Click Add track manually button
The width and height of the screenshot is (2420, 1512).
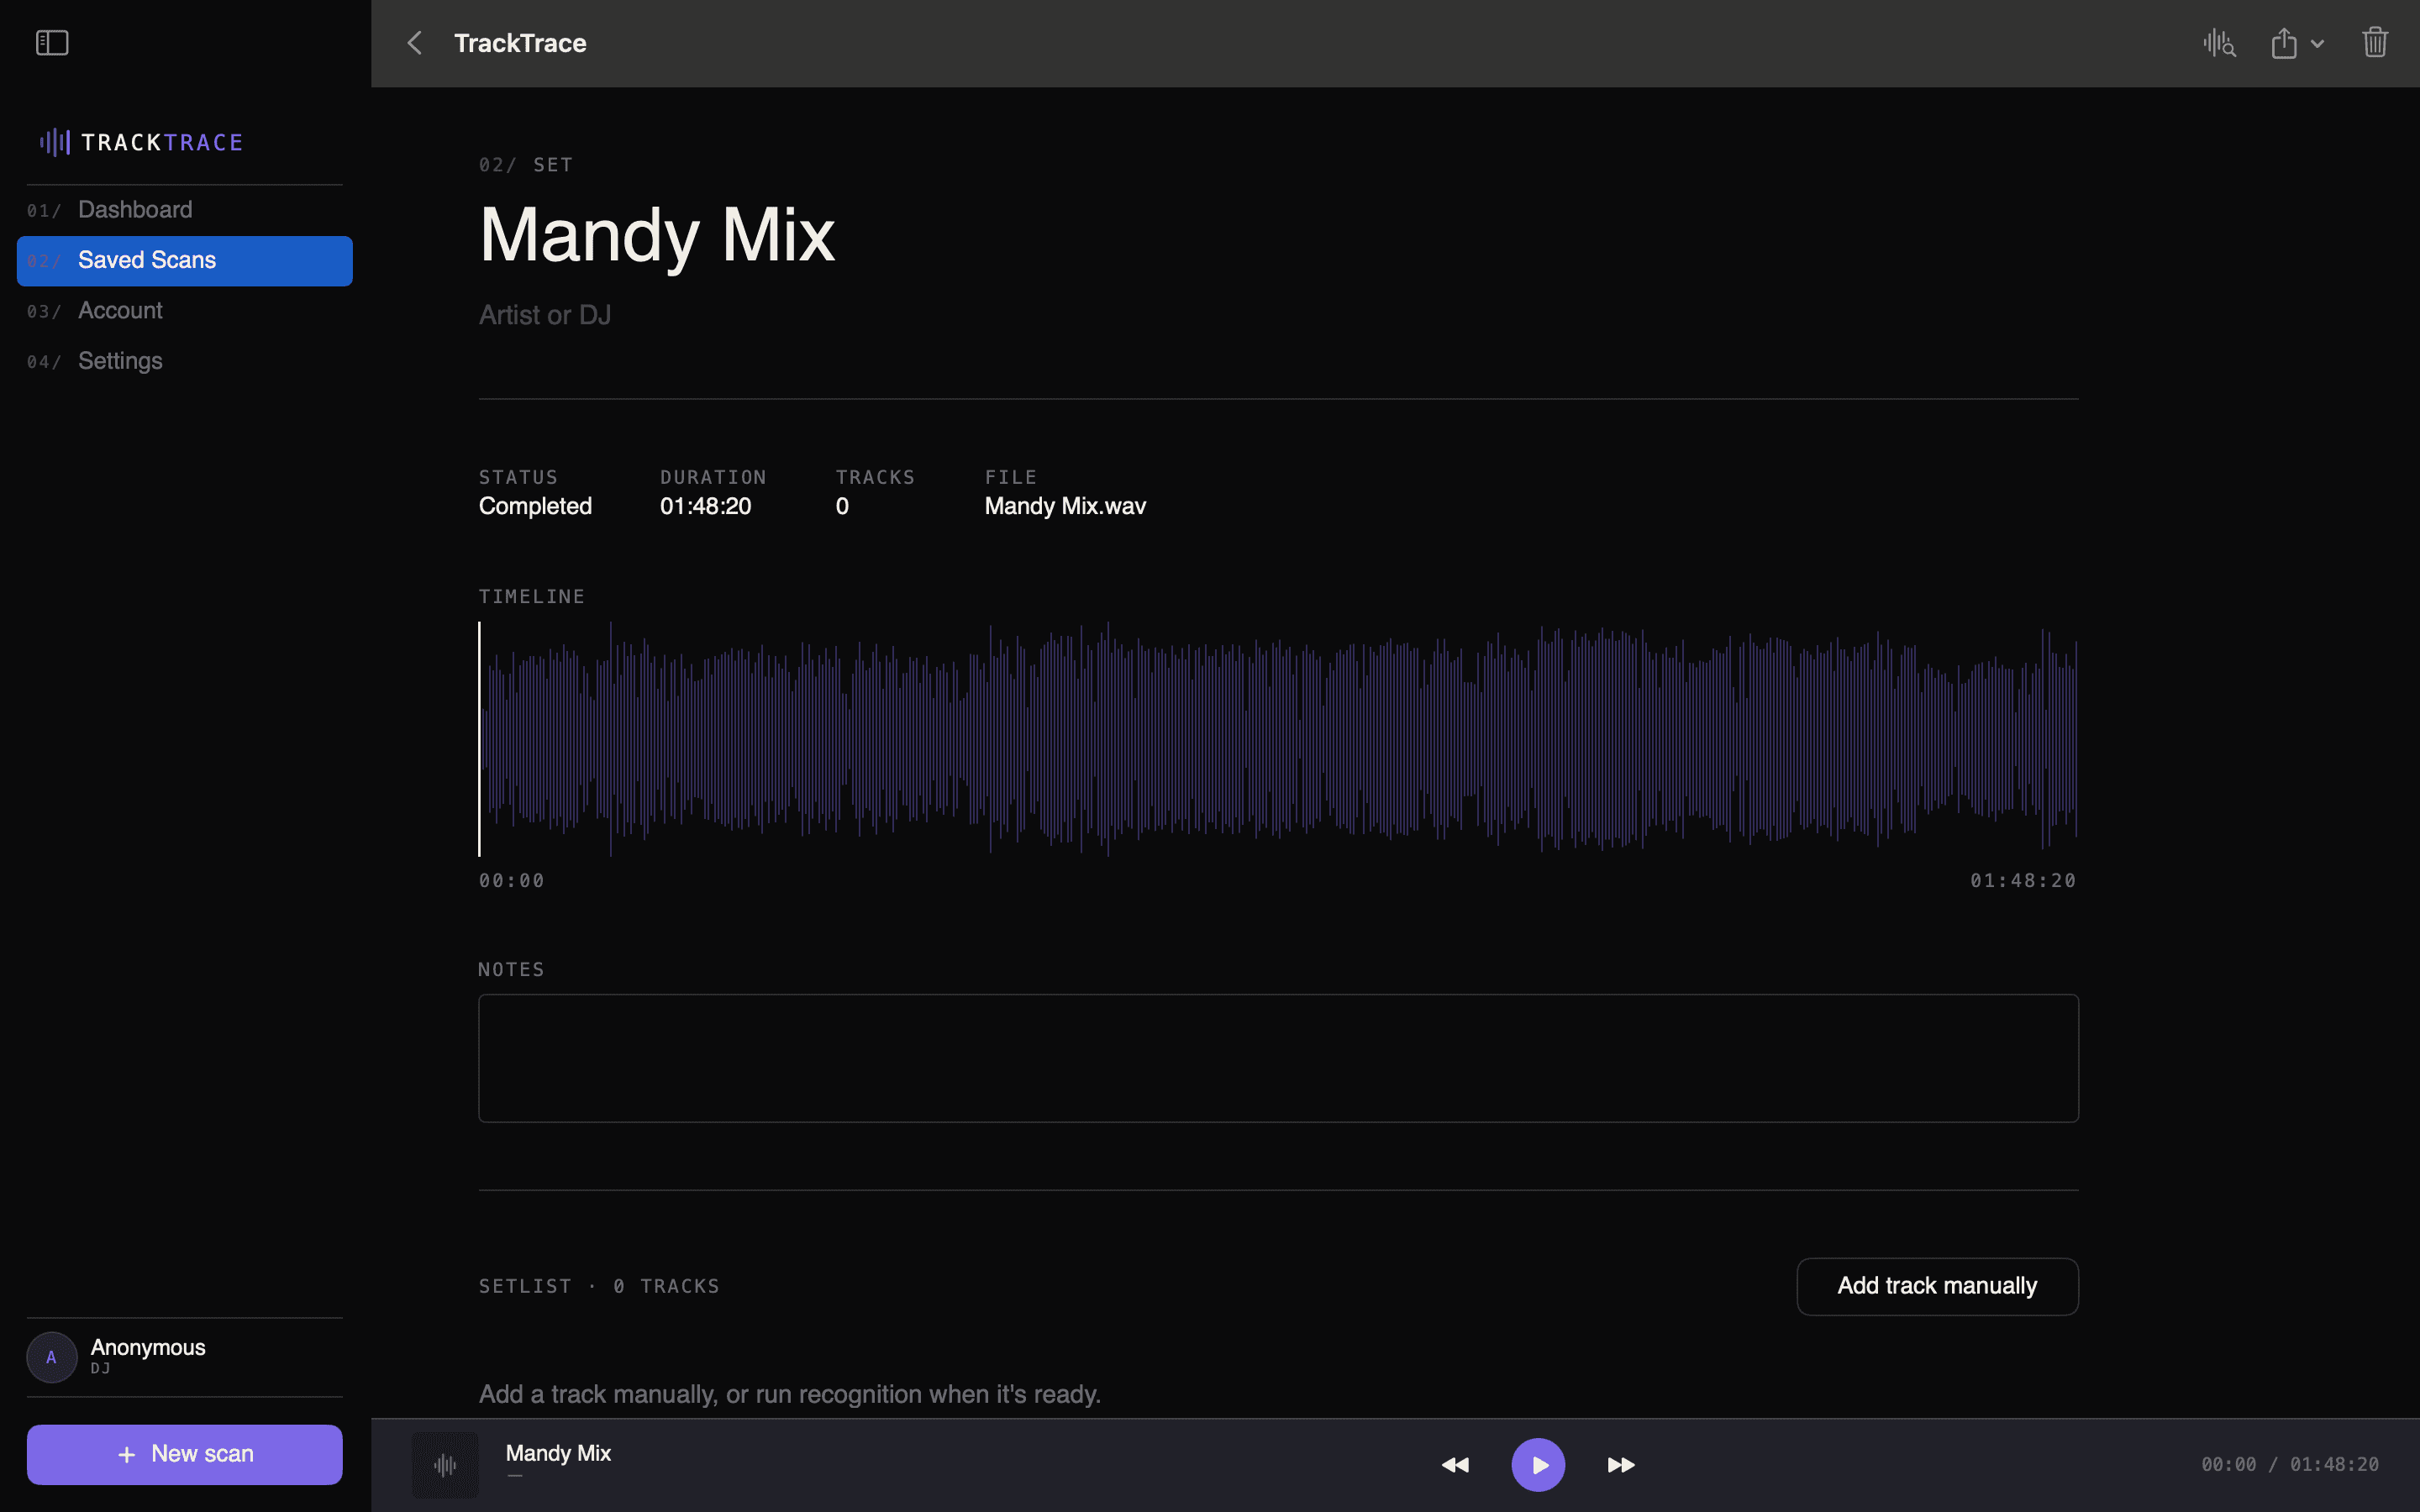click(x=1937, y=1286)
